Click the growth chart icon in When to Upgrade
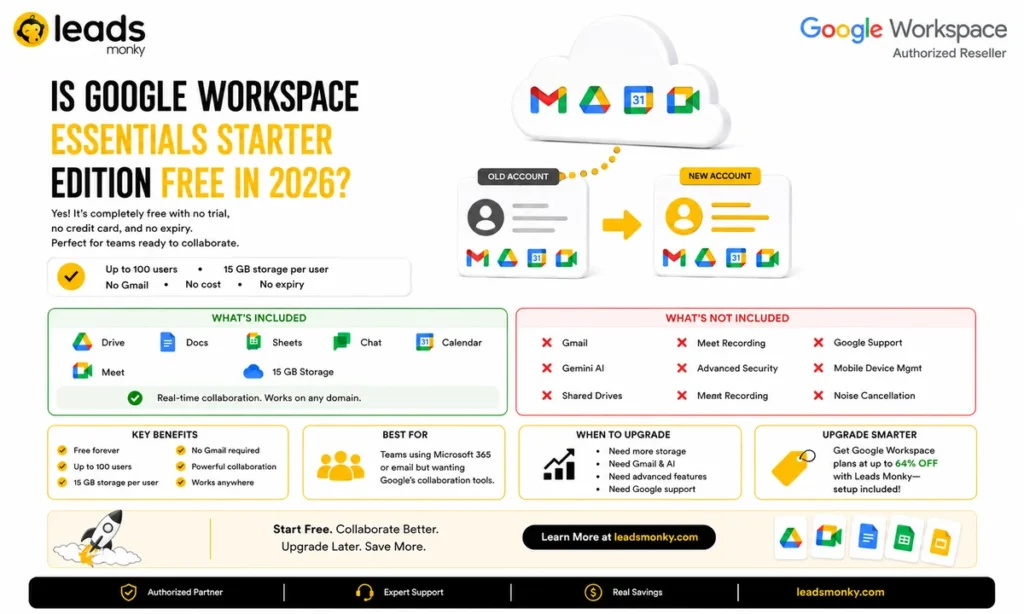Viewport: 1024px width, 614px height. point(560,464)
